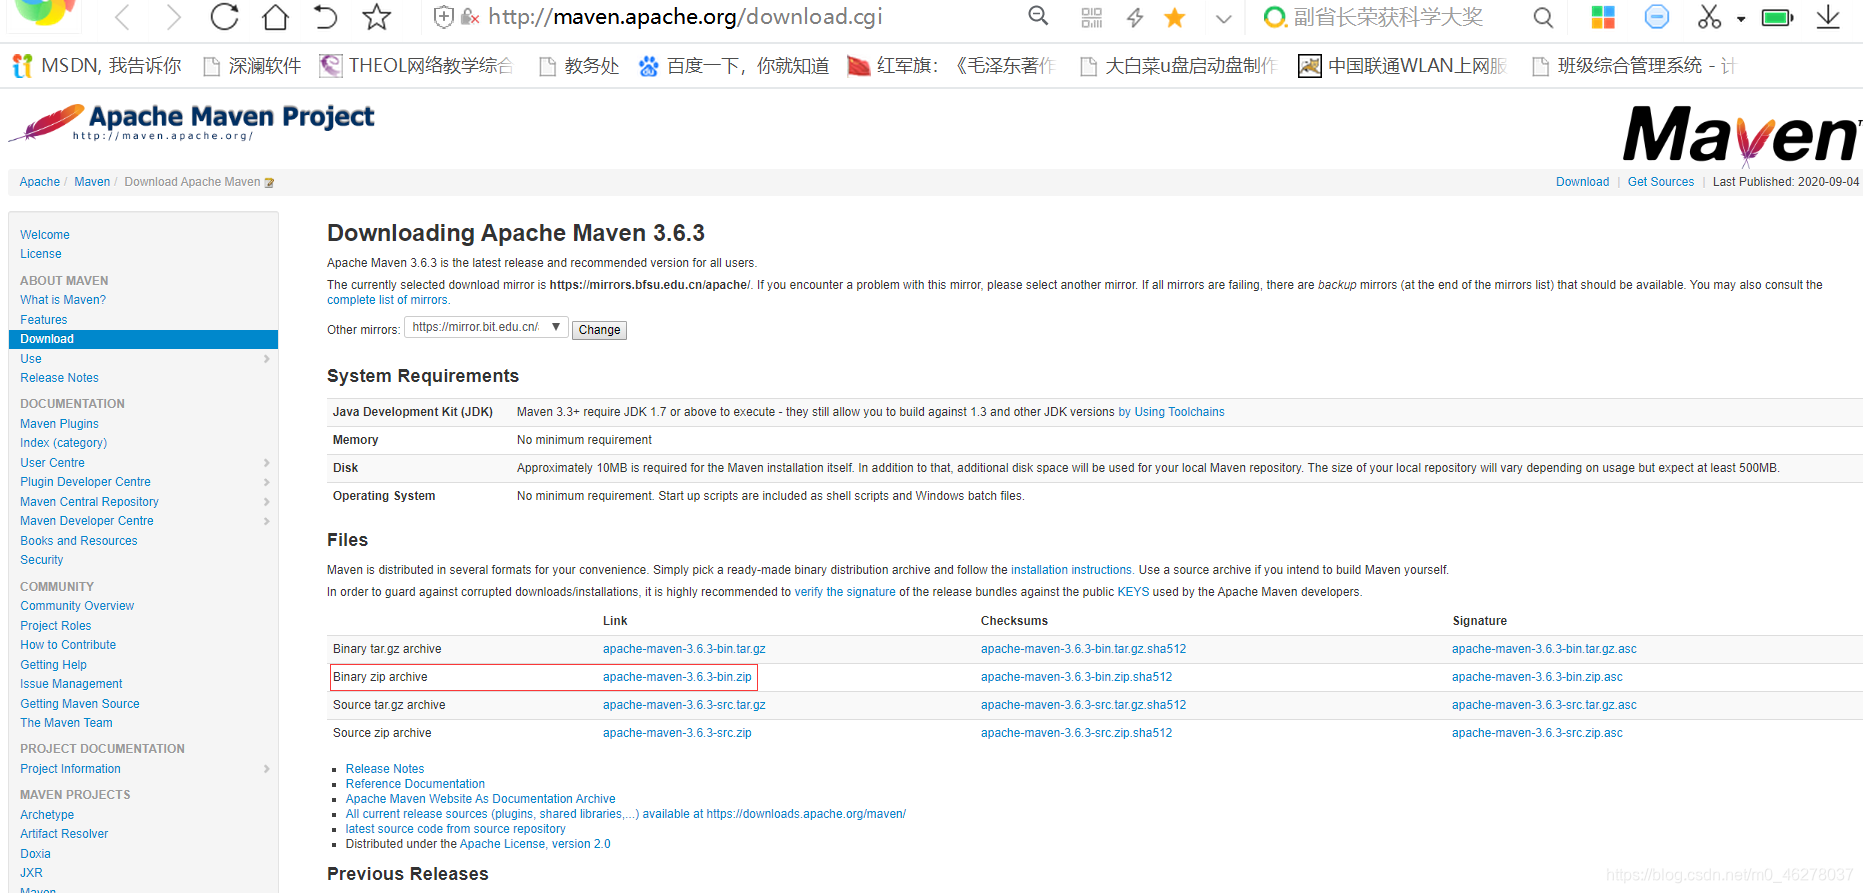This screenshot has width=1863, height=893.
Task: Click the search box magnifier icon
Action: click(x=1543, y=17)
